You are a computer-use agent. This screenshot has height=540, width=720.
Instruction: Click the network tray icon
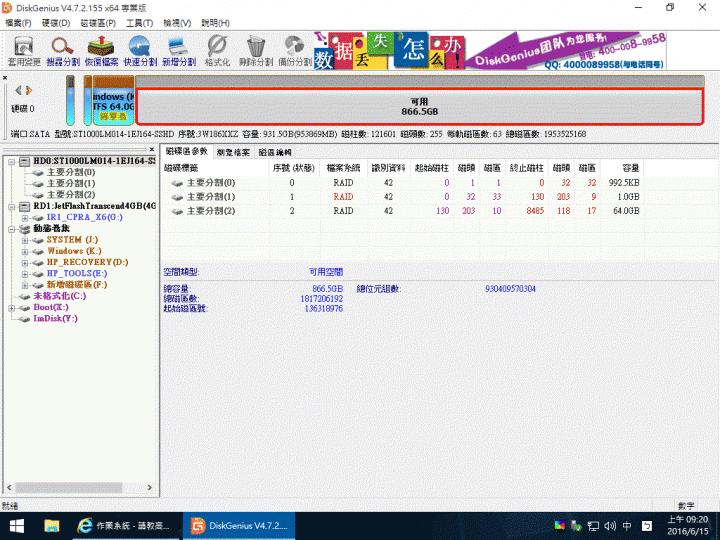click(593, 526)
